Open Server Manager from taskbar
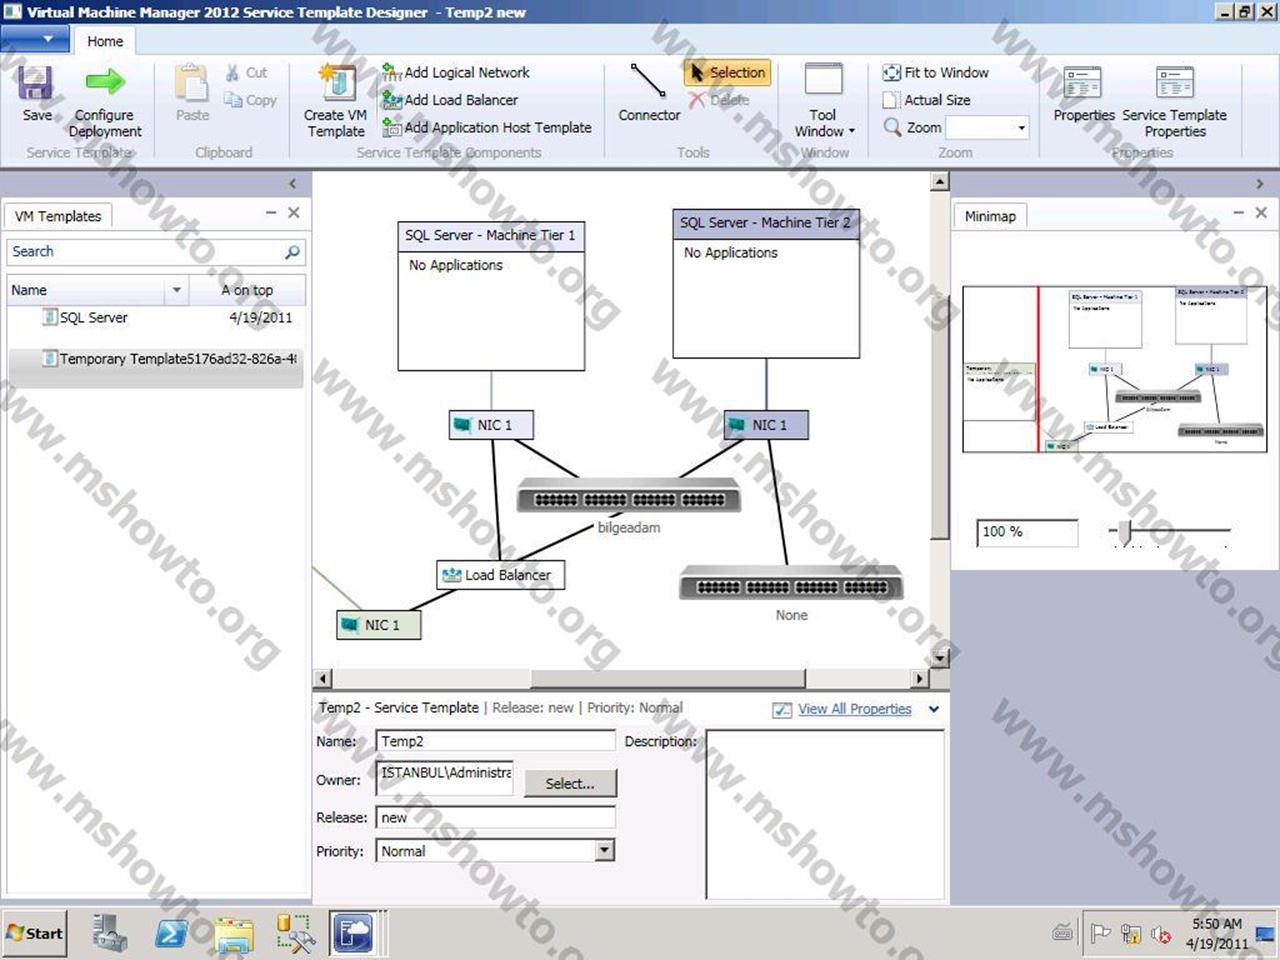 pyautogui.click(x=109, y=933)
